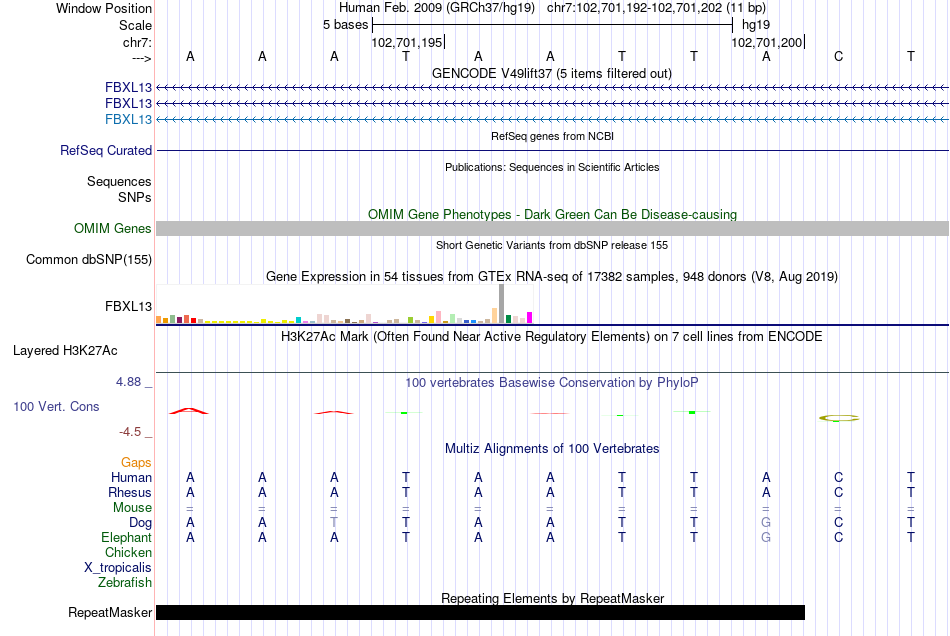950x636 pixels.
Task: Click the tallest gray bar in GTEx chart
Action: (502, 303)
